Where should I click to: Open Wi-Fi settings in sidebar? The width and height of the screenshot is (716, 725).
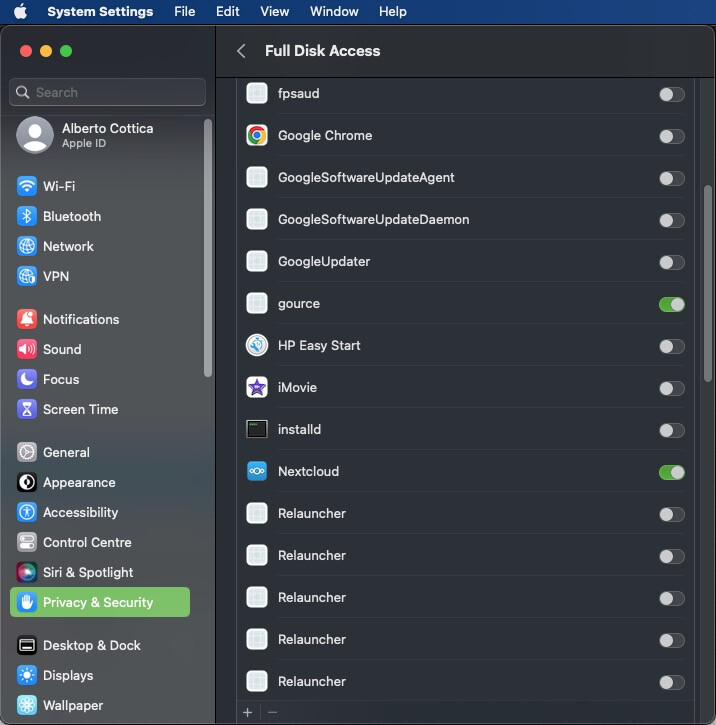pyautogui.click(x=58, y=187)
